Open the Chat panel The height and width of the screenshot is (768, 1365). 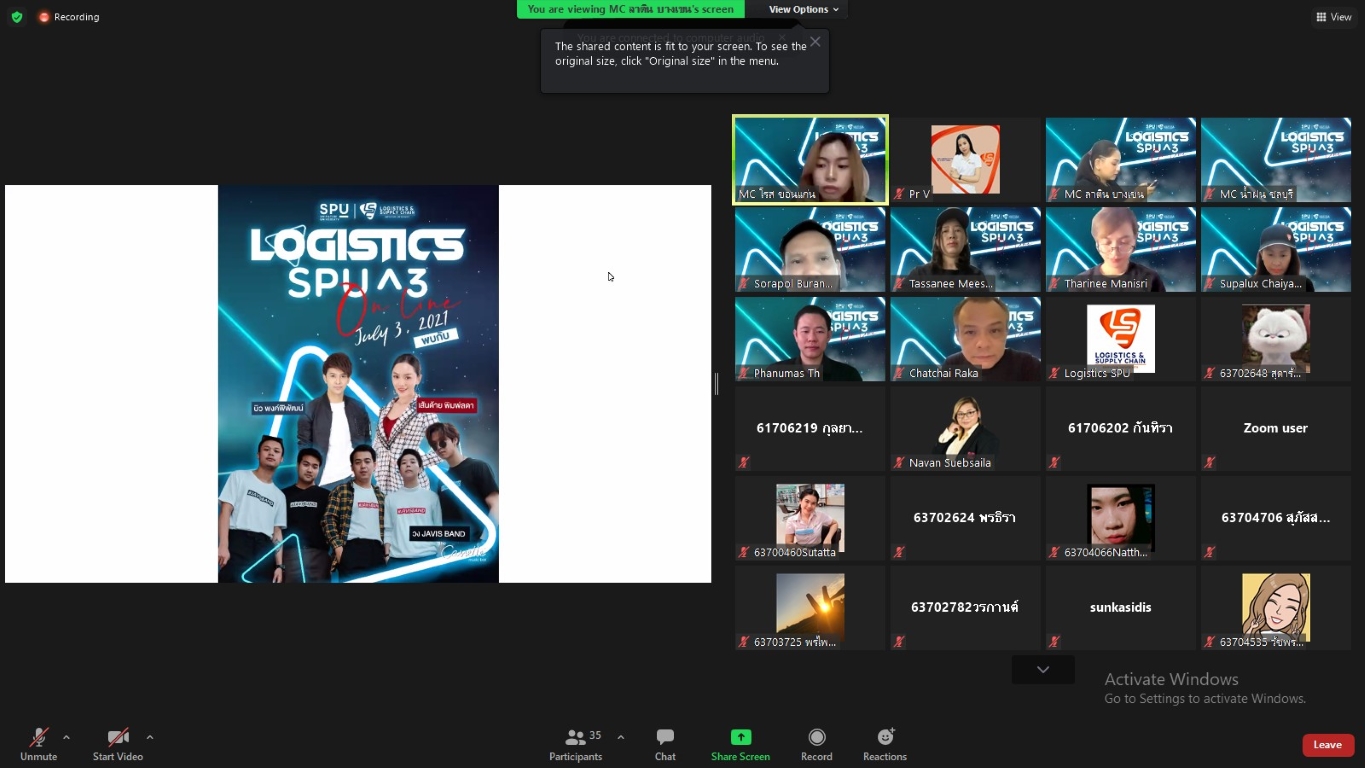[665, 743]
